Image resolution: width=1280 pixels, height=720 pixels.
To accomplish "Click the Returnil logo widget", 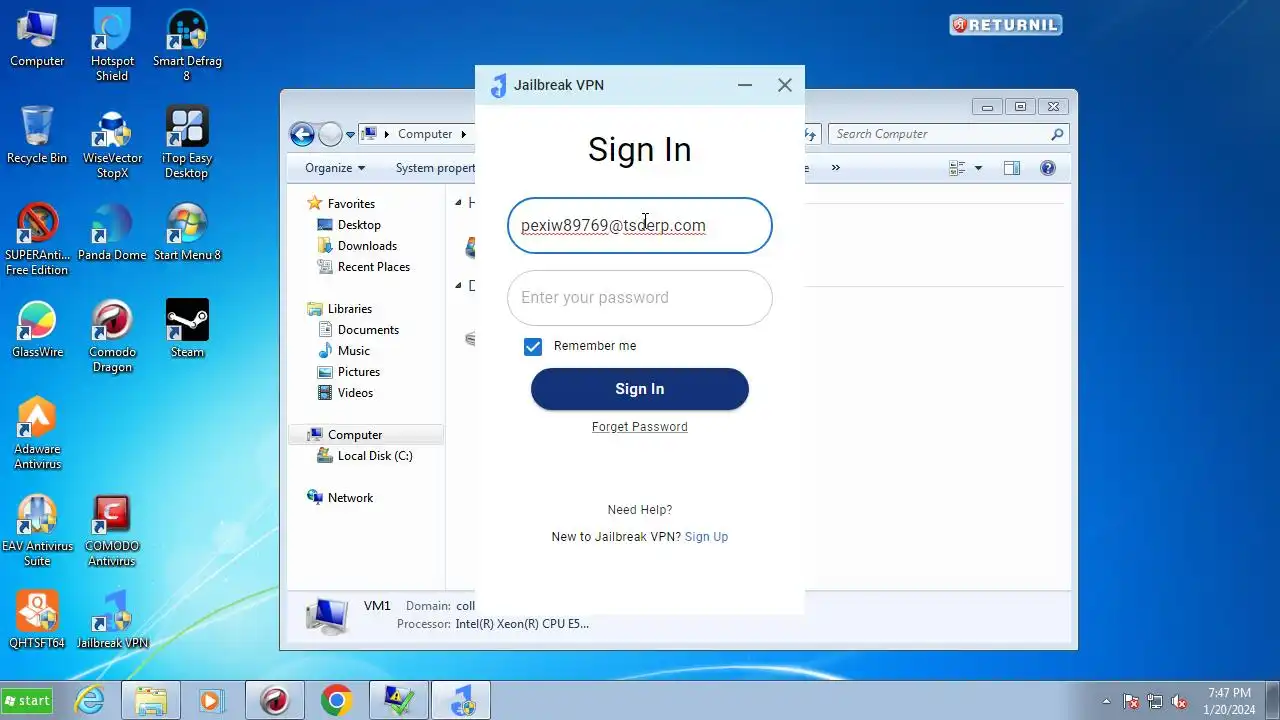I will [1006, 25].
